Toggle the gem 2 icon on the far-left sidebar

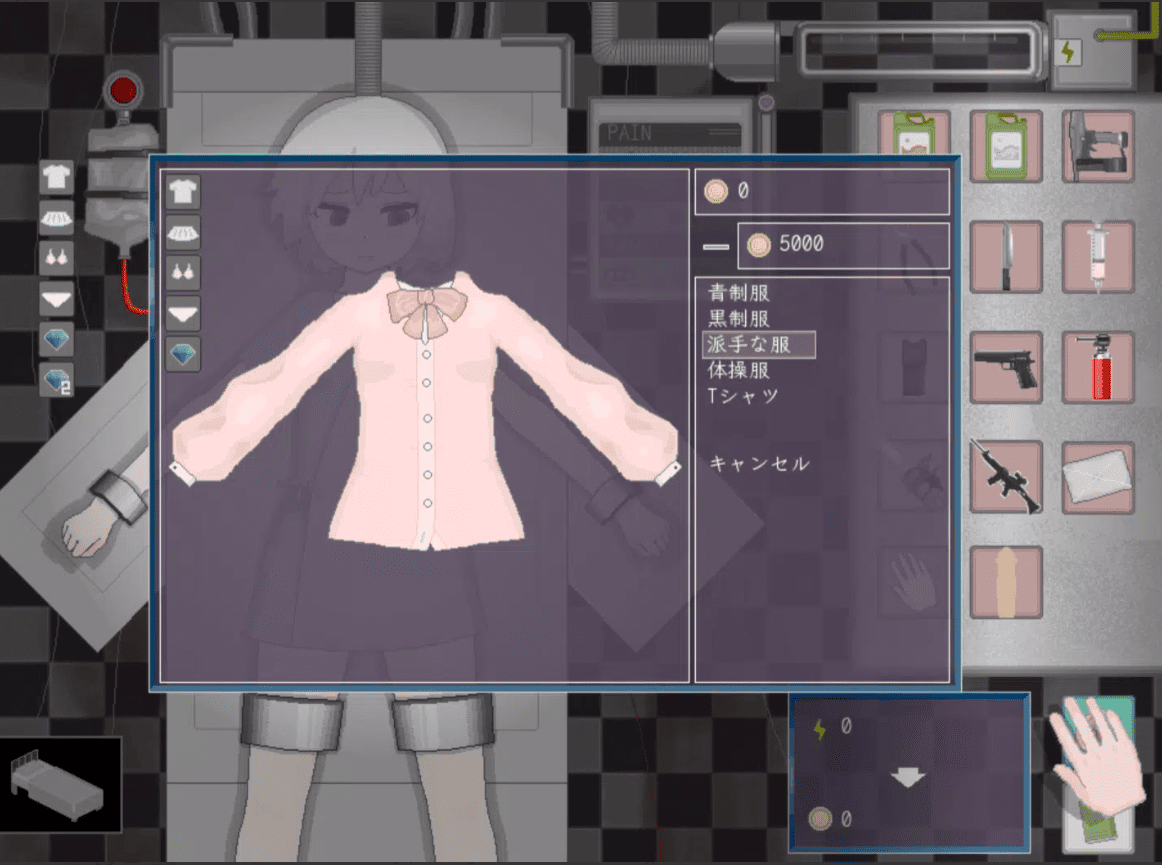coord(56,380)
